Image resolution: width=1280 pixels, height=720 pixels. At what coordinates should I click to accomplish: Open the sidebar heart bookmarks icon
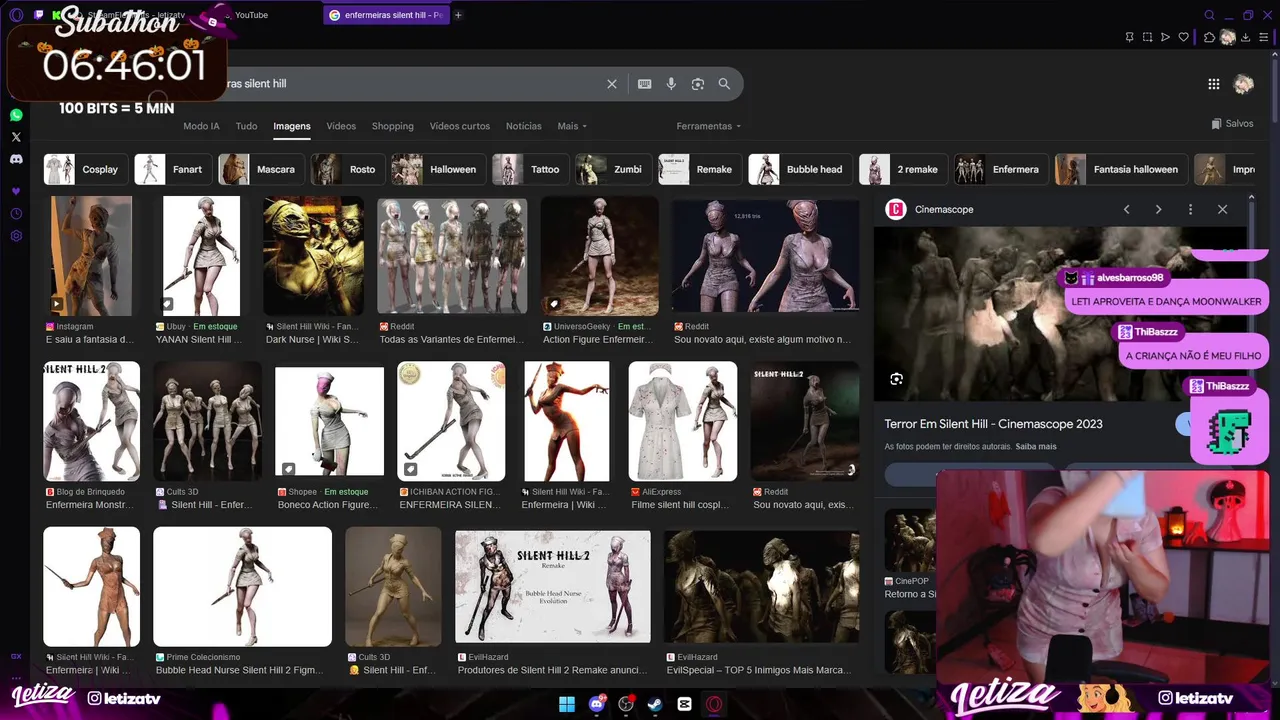click(x=16, y=191)
